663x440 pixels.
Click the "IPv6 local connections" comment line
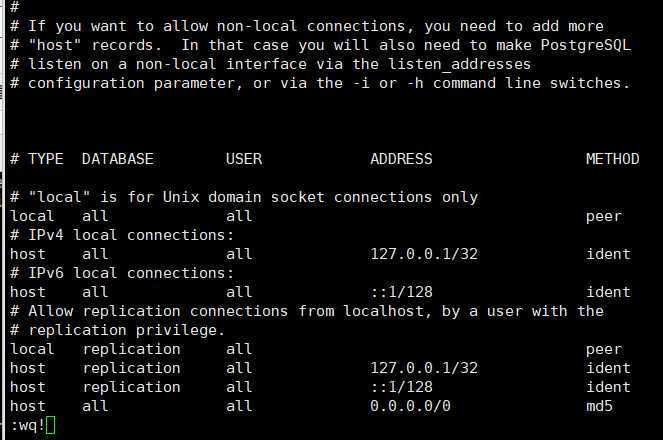click(x=122, y=273)
